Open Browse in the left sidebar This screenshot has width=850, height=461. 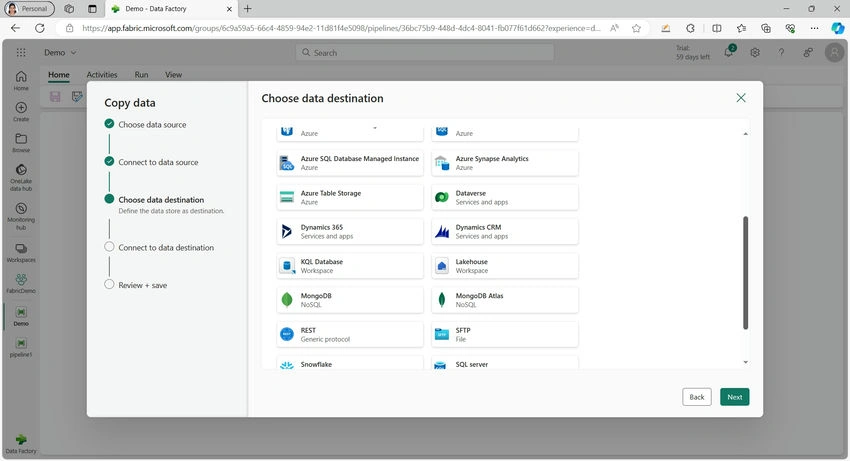[x=21, y=143]
